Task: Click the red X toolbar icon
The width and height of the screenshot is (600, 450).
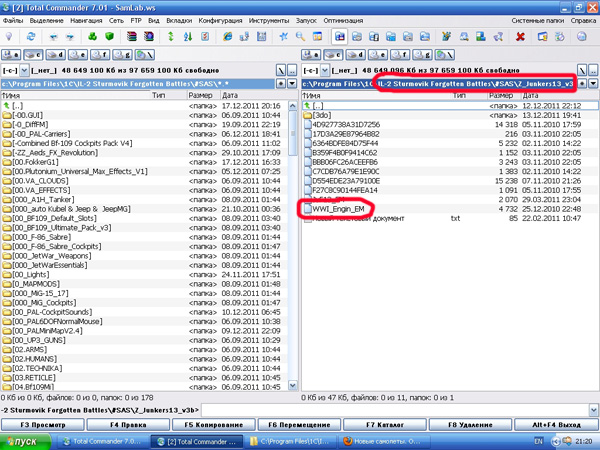Action: tap(520, 37)
